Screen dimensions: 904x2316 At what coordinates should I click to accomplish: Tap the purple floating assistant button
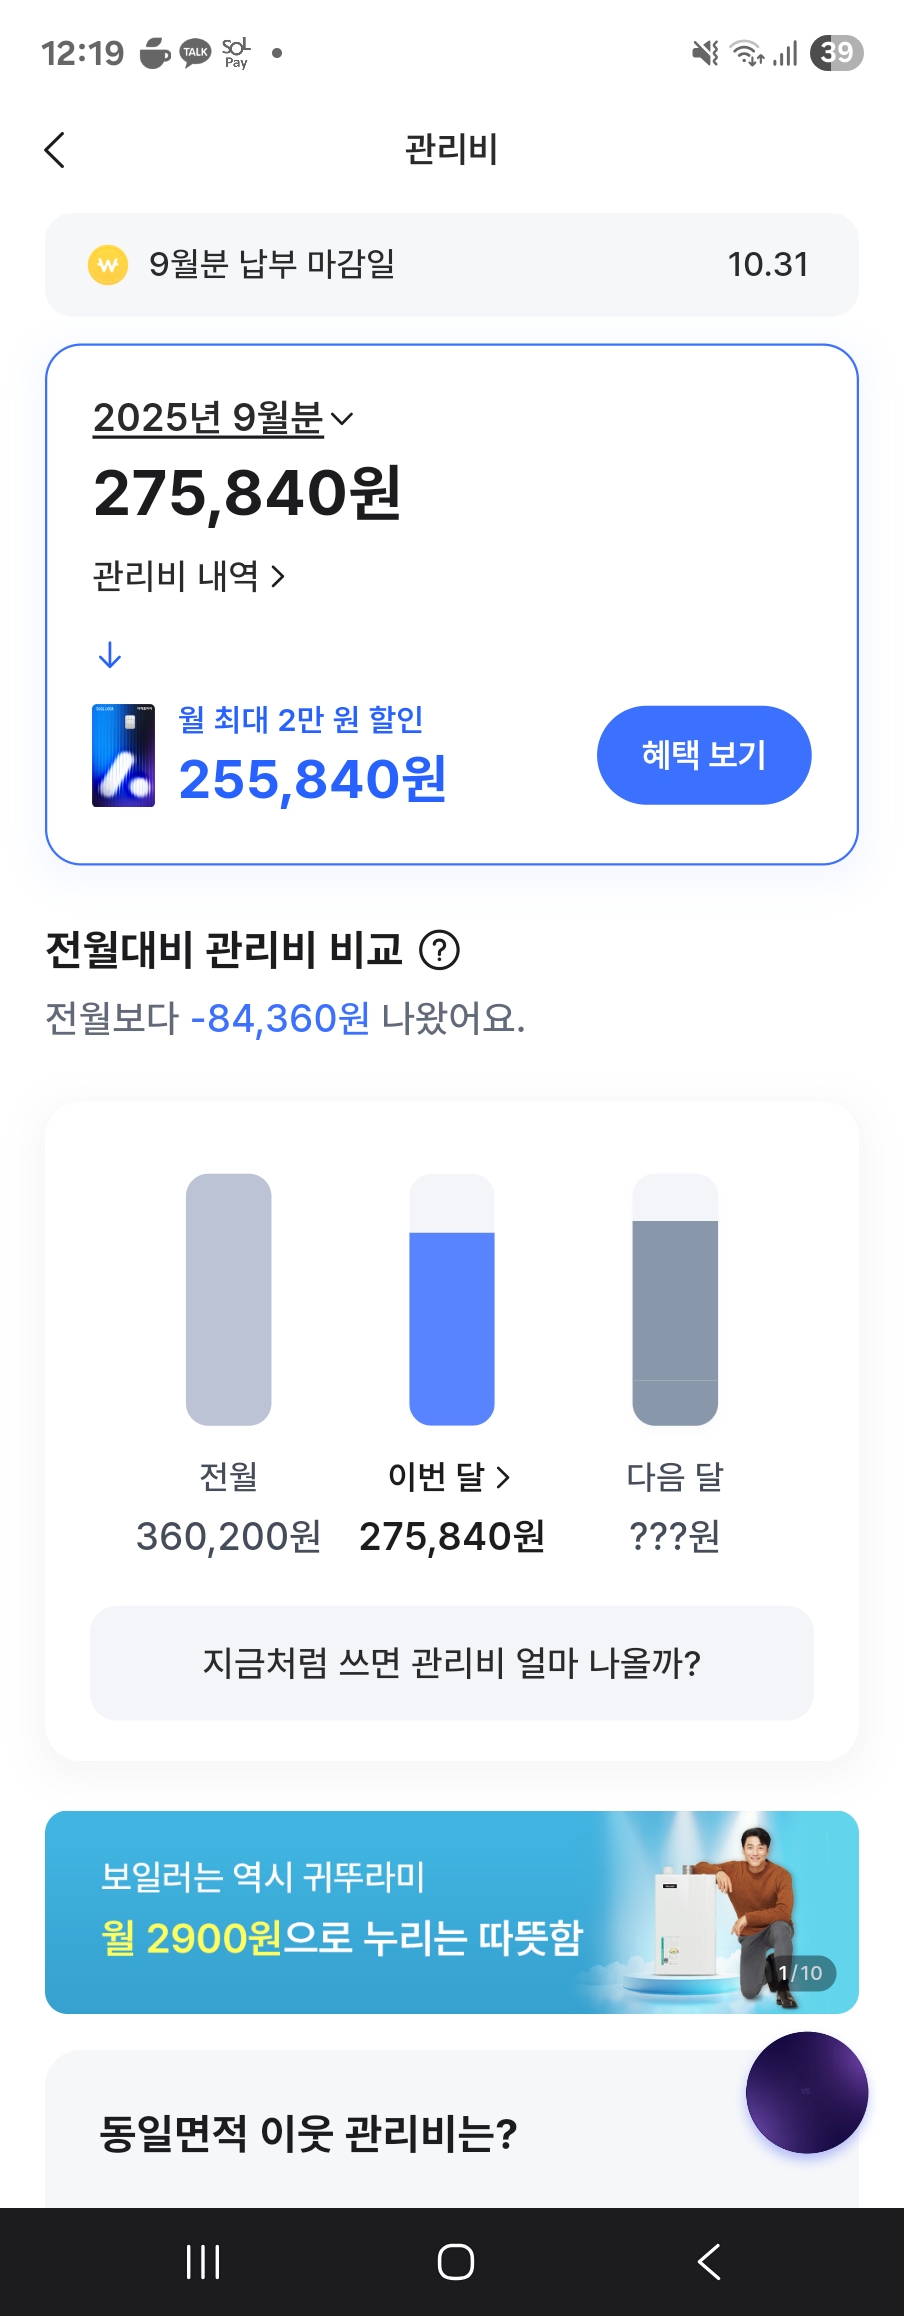[806, 2092]
